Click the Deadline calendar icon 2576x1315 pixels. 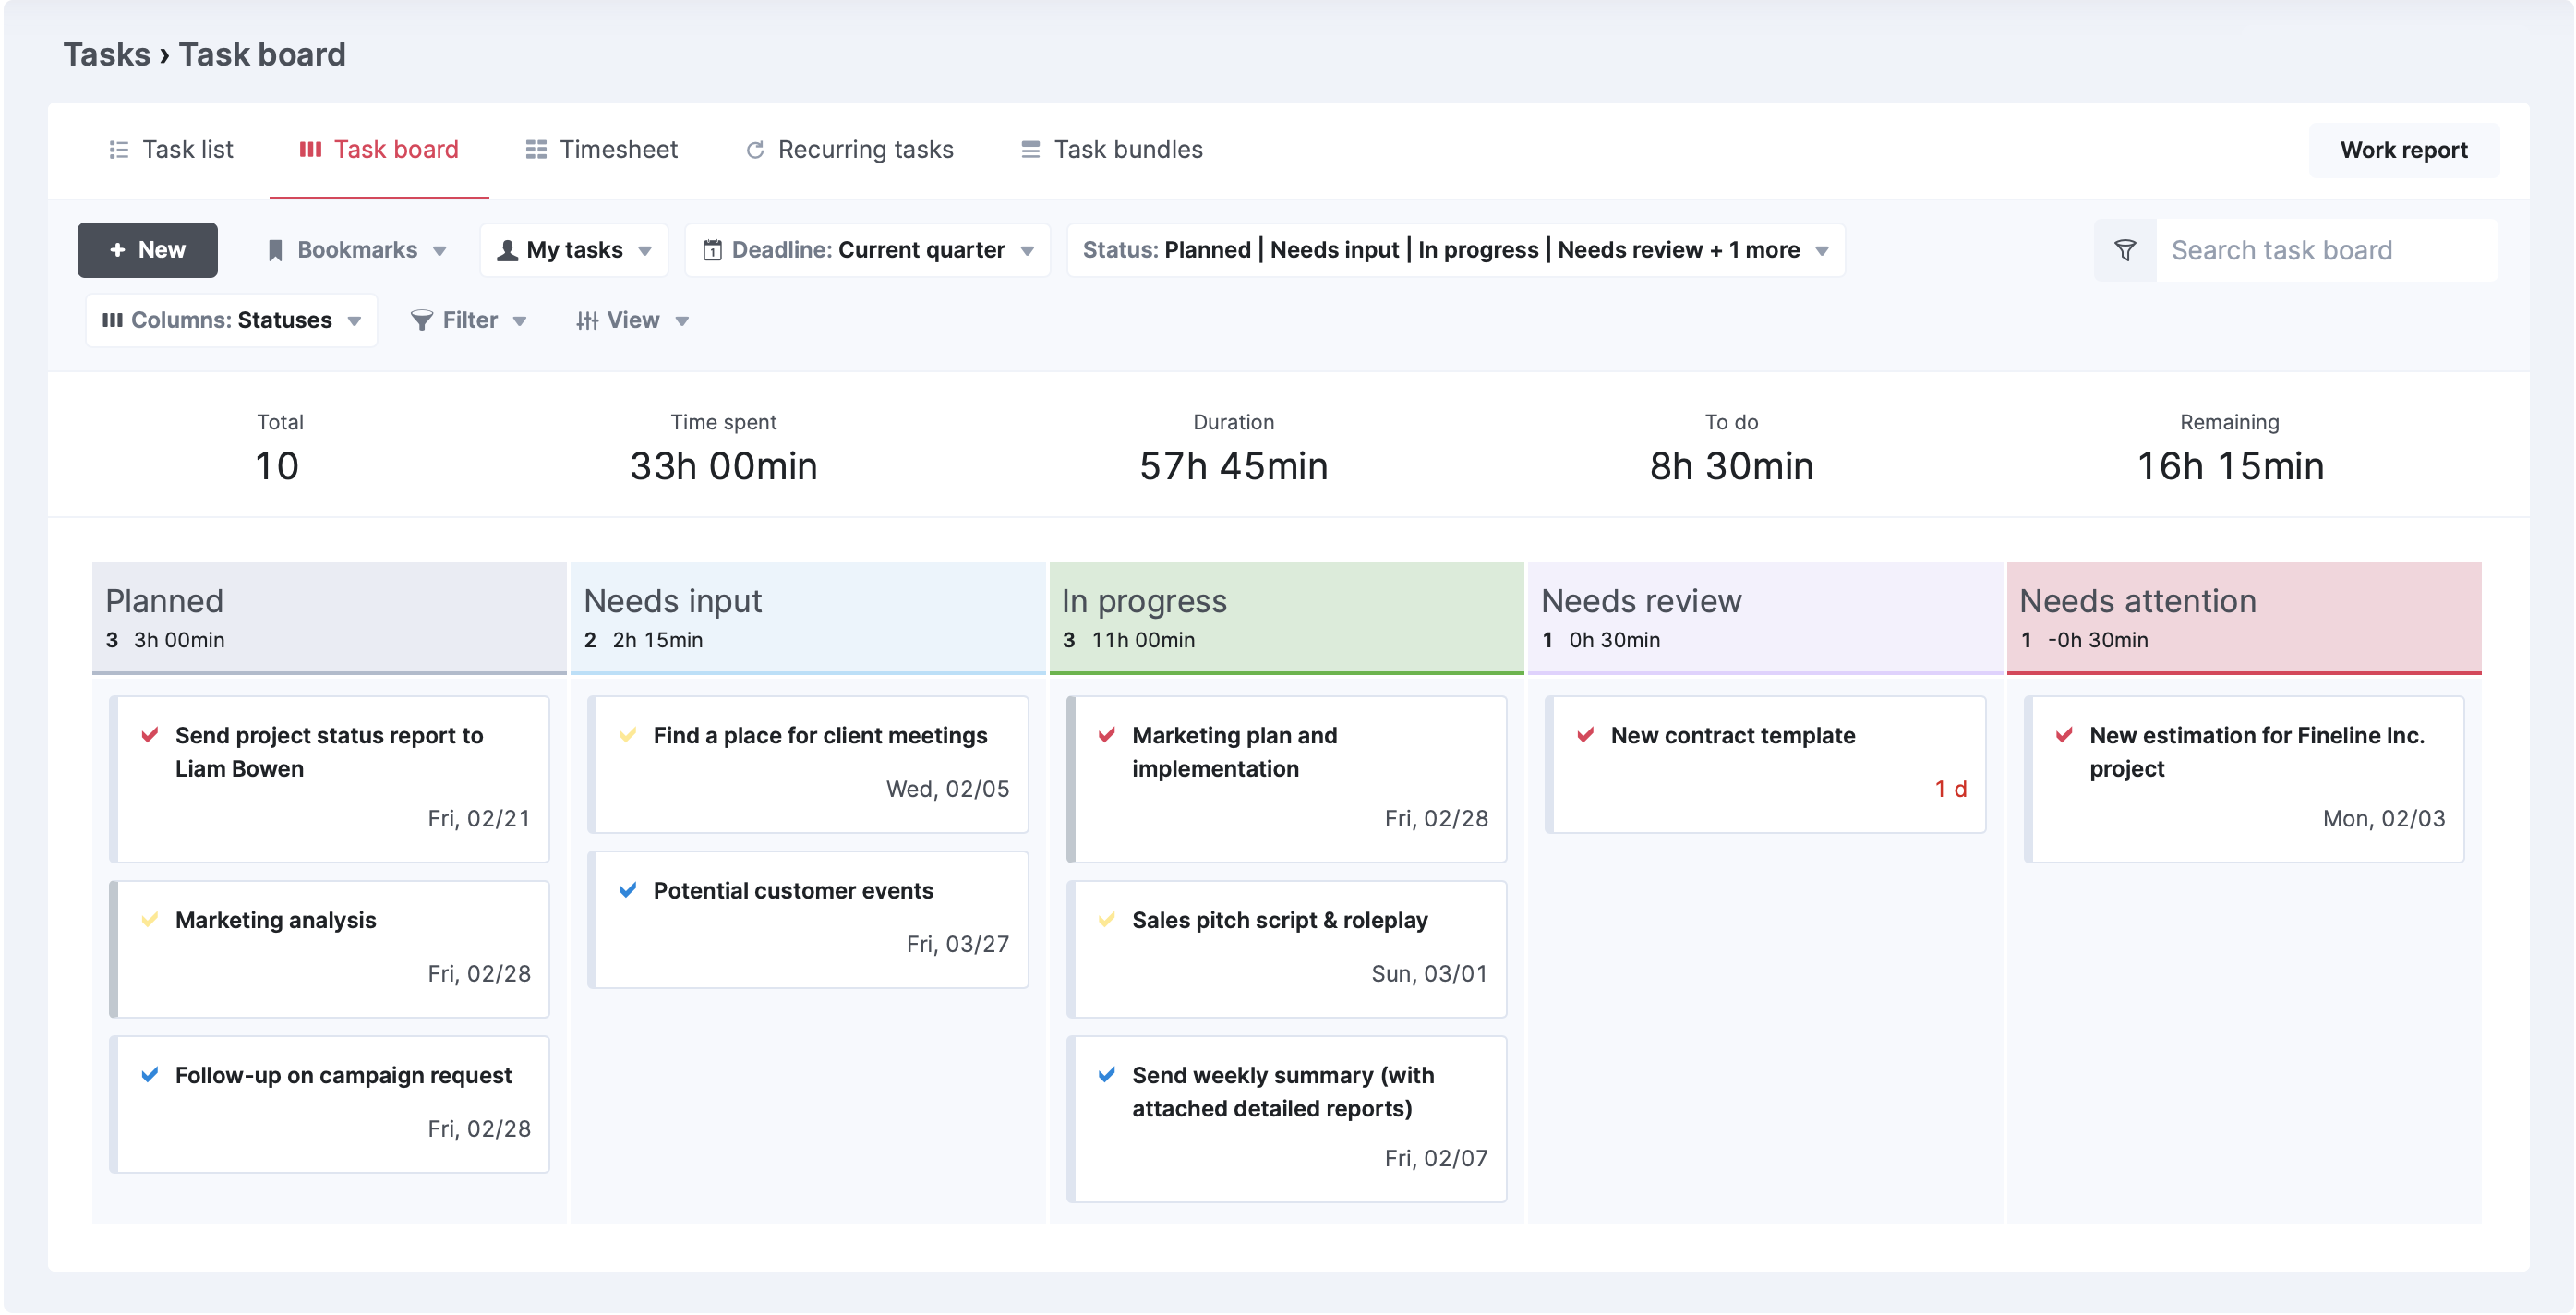[x=712, y=250]
